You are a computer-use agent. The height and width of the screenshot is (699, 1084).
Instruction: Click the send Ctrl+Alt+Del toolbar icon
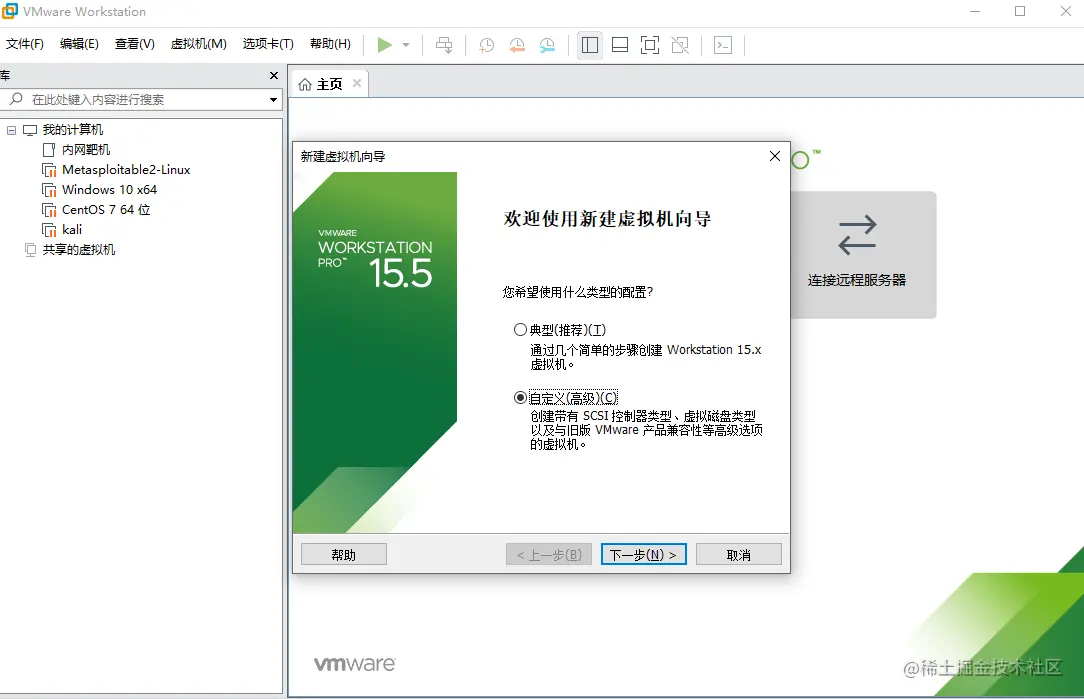coord(444,46)
